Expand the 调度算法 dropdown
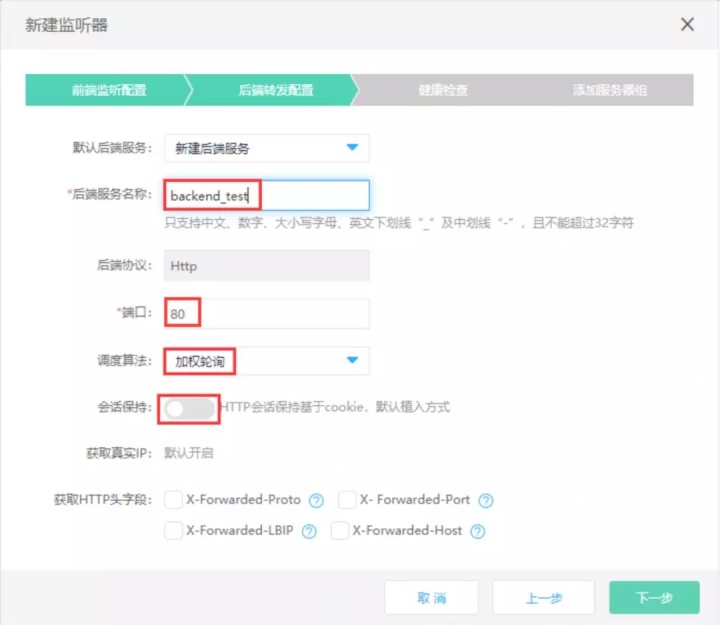This screenshot has width=720, height=625. (x=266, y=361)
